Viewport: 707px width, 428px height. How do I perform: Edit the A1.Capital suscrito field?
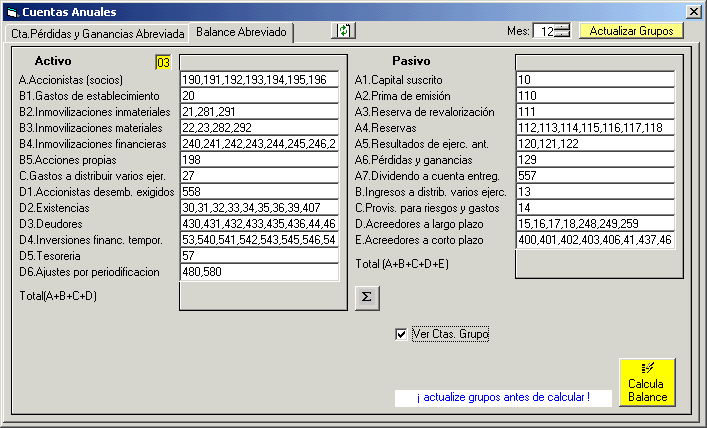[x=595, y=80]
